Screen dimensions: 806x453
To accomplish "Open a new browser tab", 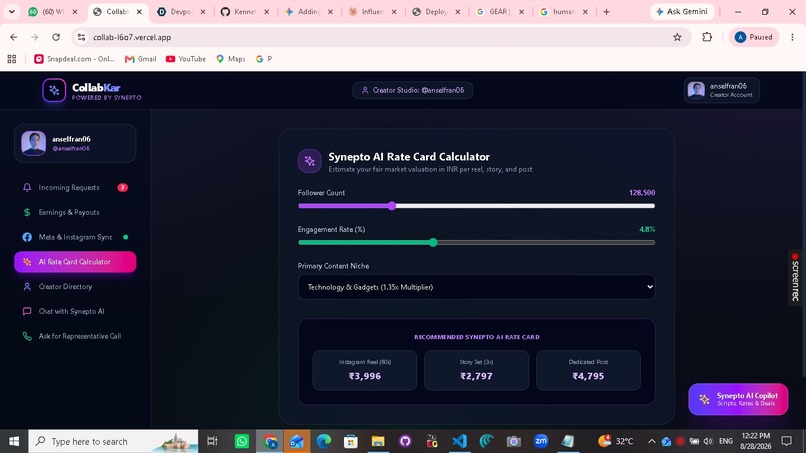I will pyautogui.click(x=607, y=11).
